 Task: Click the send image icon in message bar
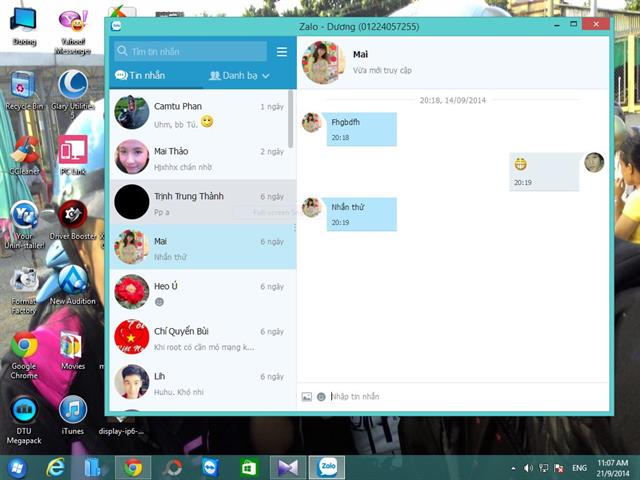[307, 396]
